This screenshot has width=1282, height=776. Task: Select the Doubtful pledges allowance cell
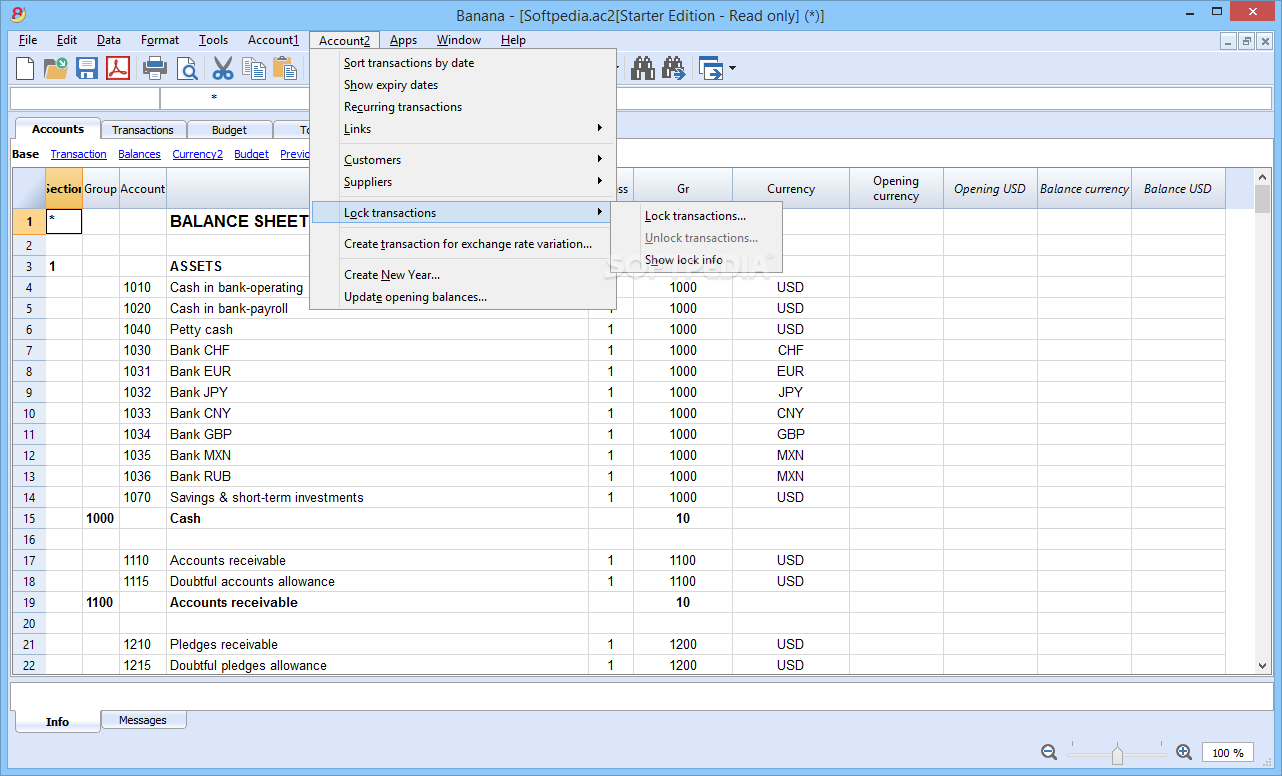(x=377, y=665)
